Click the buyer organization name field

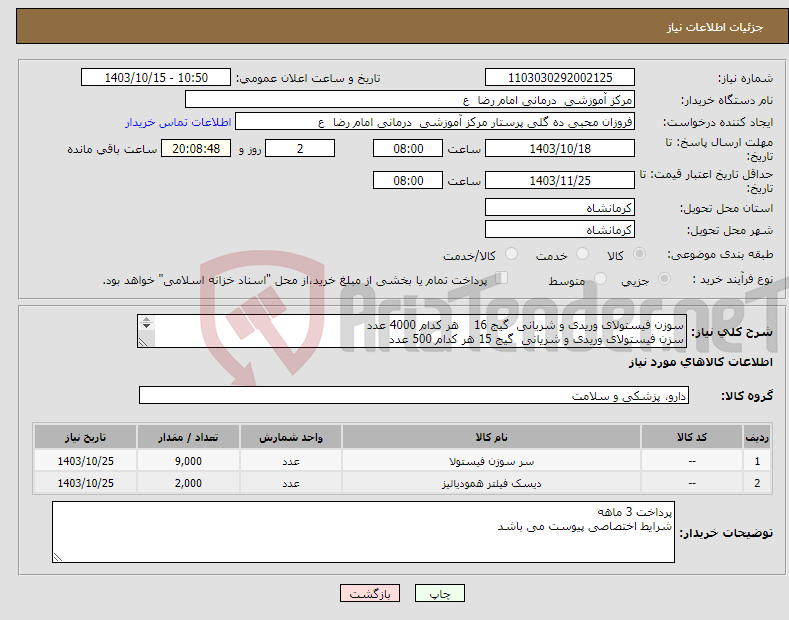pyautogui.click(x=410, y=100)
